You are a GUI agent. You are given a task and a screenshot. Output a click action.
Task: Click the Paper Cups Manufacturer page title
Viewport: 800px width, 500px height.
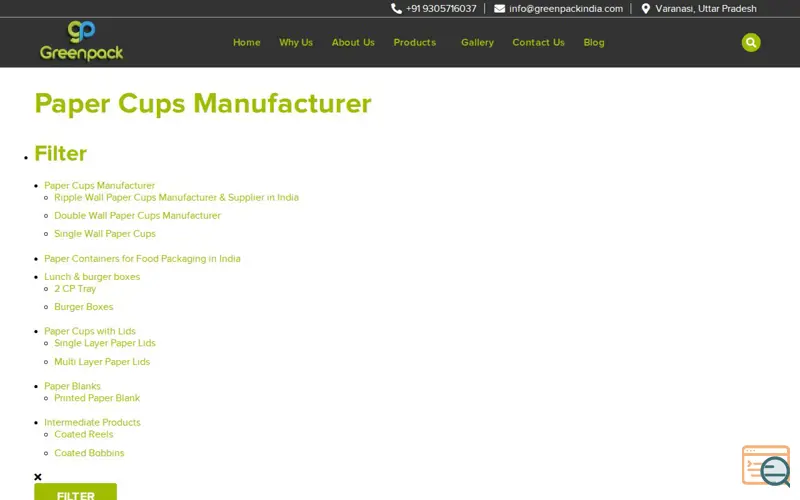pos(203,104)
